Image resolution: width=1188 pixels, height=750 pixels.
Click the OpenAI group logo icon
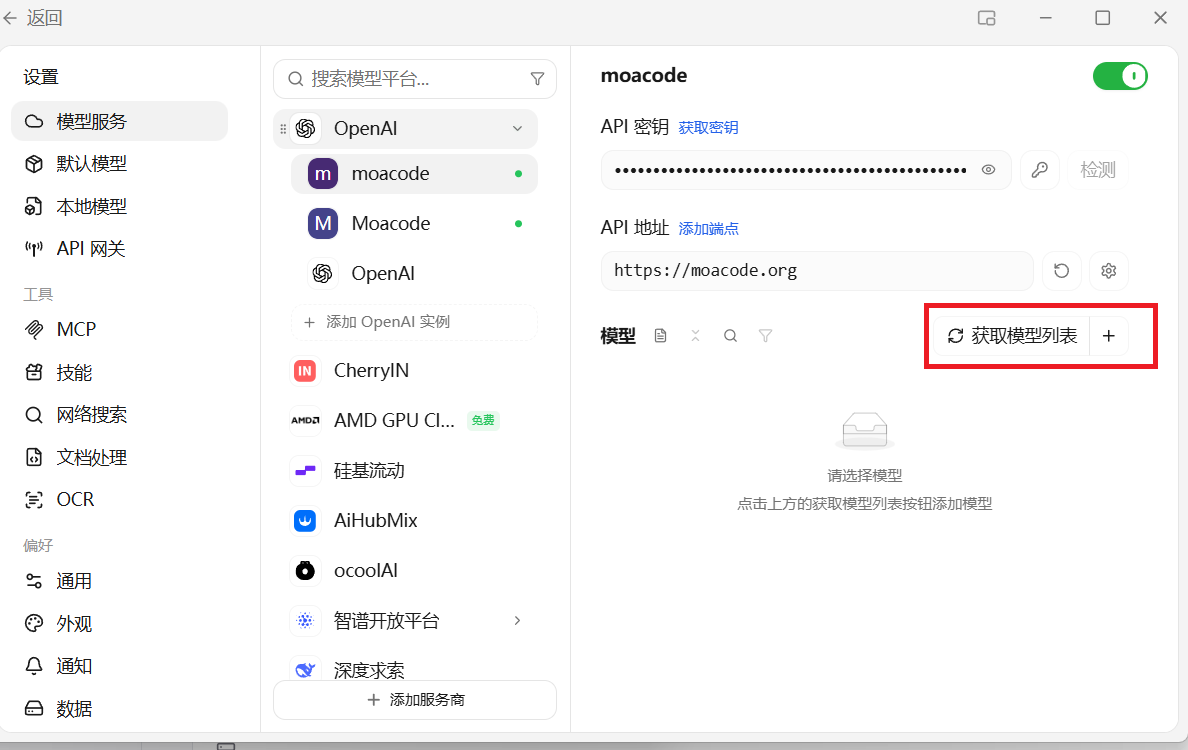pyautogui.click(x=305, y=129)
